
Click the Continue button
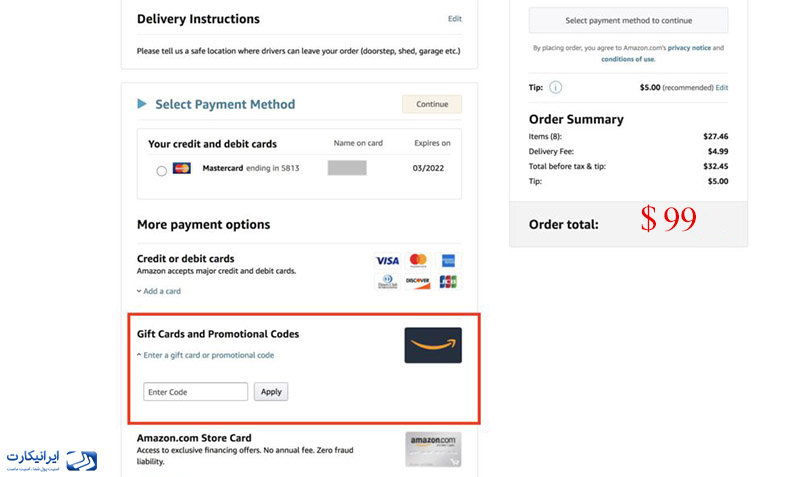[x=432, y=104]
